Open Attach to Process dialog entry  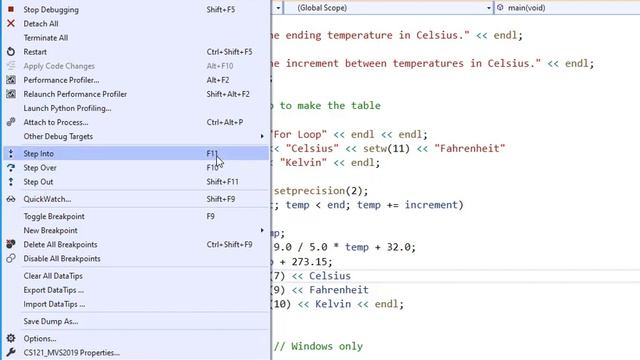(136, 122)
